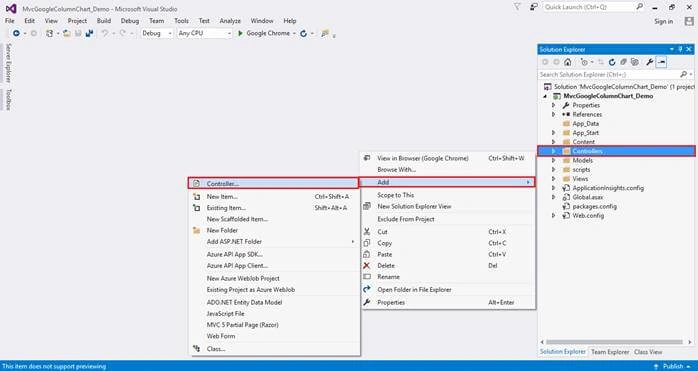This screenshot has height=371, width=698.
Task: Click the New Project toolbar icon
Action: click(x=49, y=33)
